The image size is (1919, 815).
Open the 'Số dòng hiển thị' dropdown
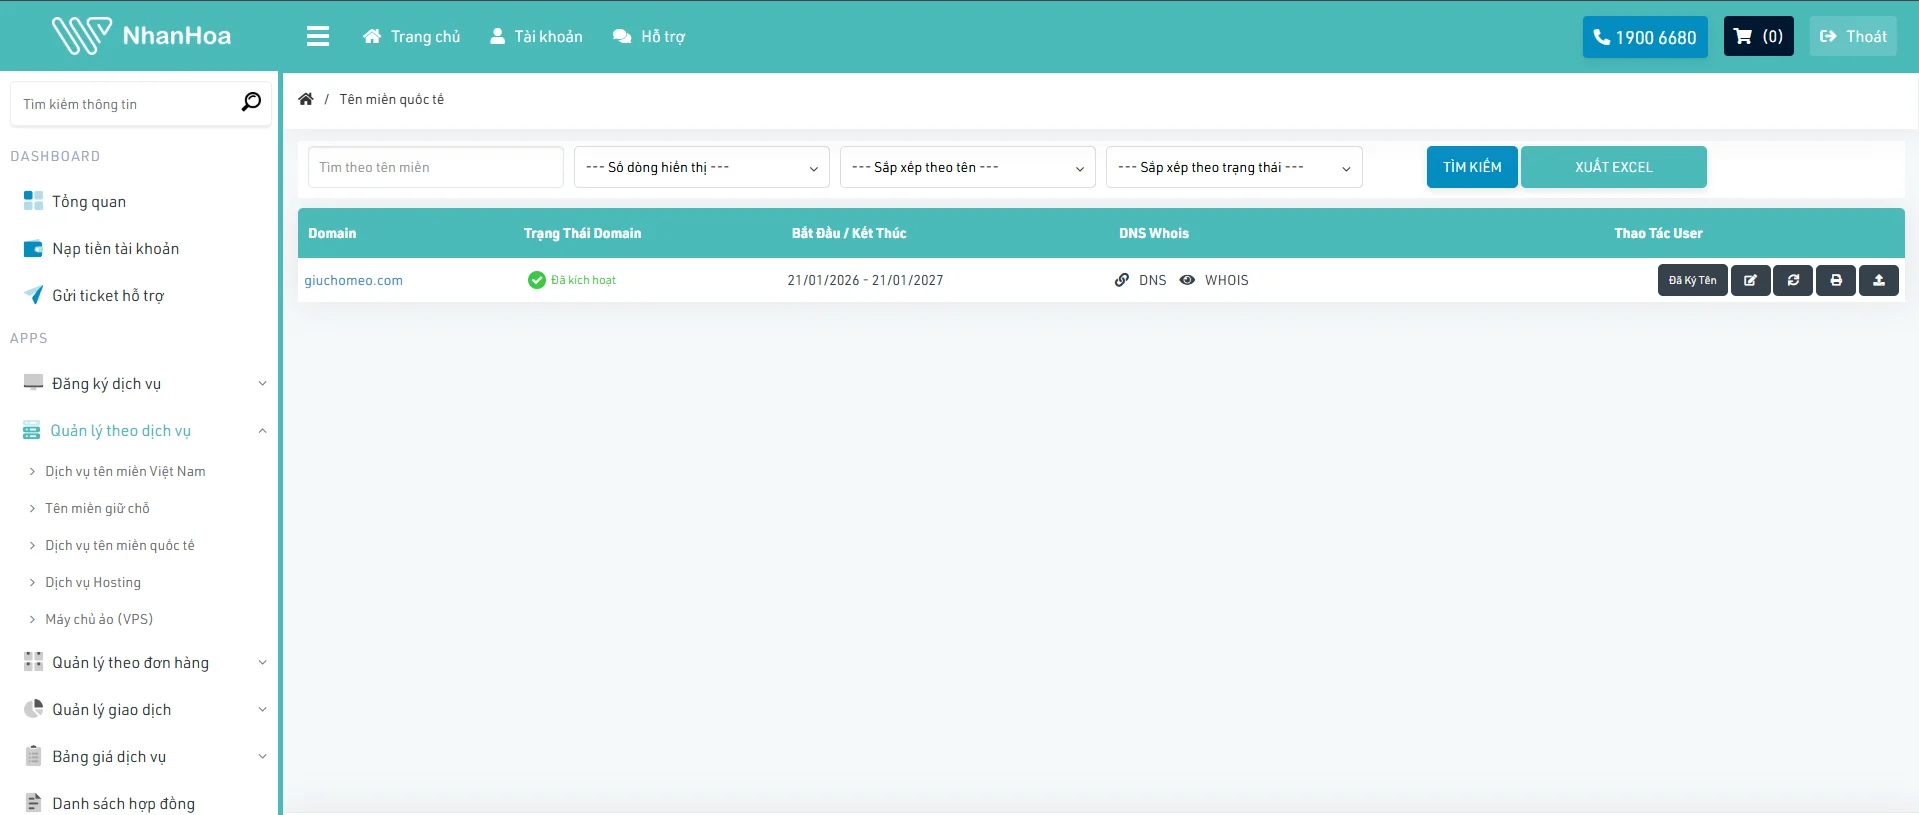pos(701,168)
